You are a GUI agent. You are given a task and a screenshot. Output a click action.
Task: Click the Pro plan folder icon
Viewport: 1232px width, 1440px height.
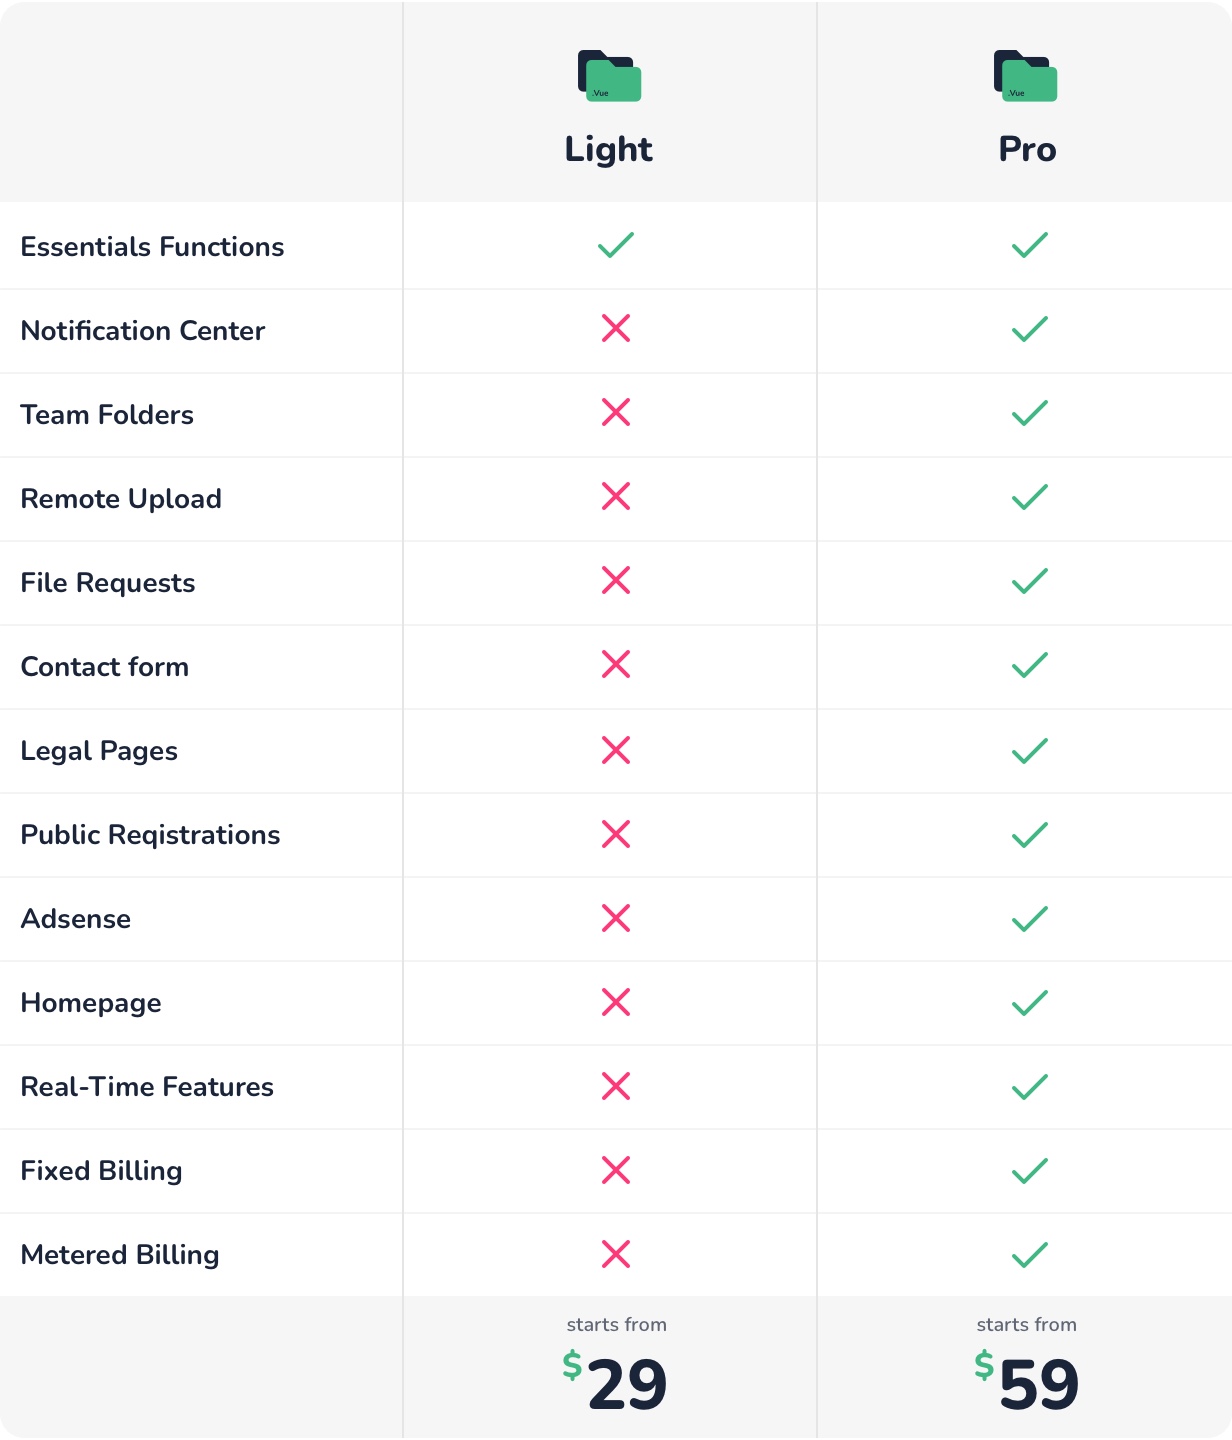click(1025, 76)
